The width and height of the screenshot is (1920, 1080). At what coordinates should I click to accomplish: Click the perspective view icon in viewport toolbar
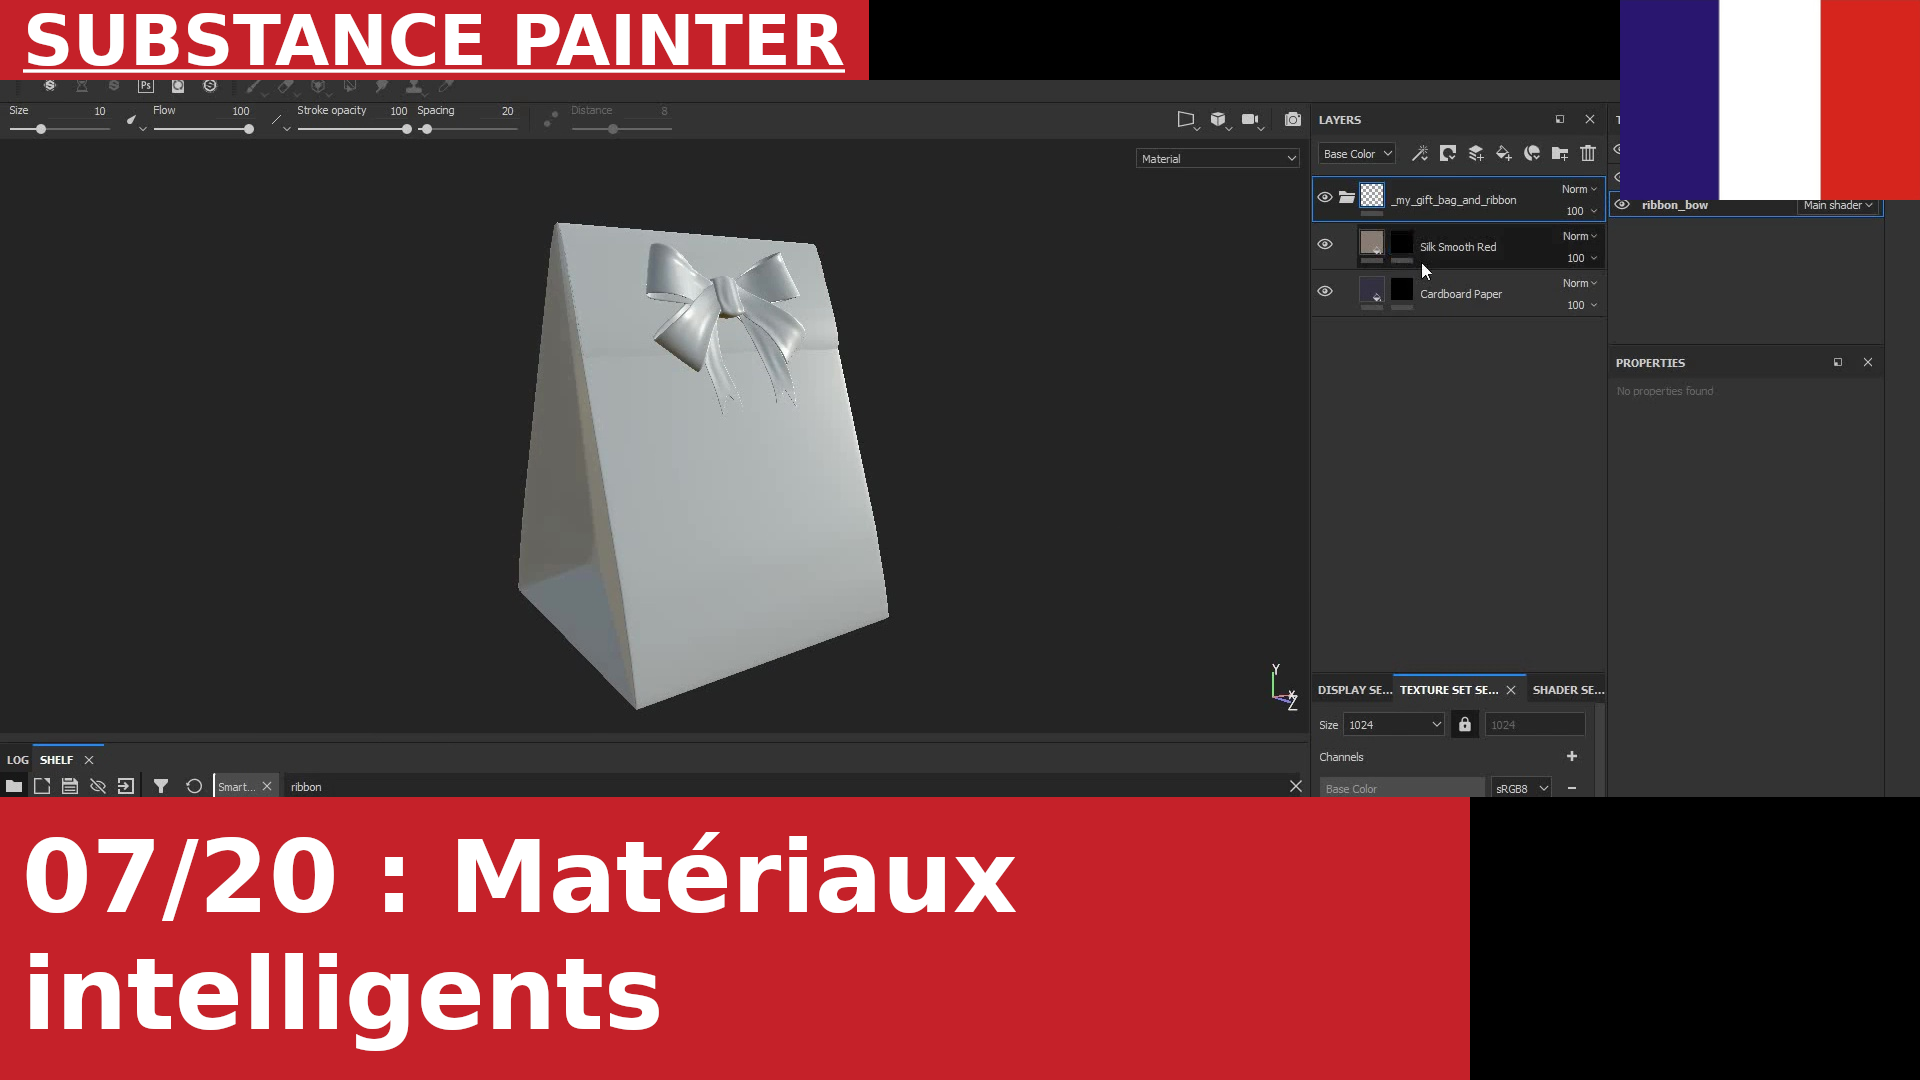click(1186, 119)
